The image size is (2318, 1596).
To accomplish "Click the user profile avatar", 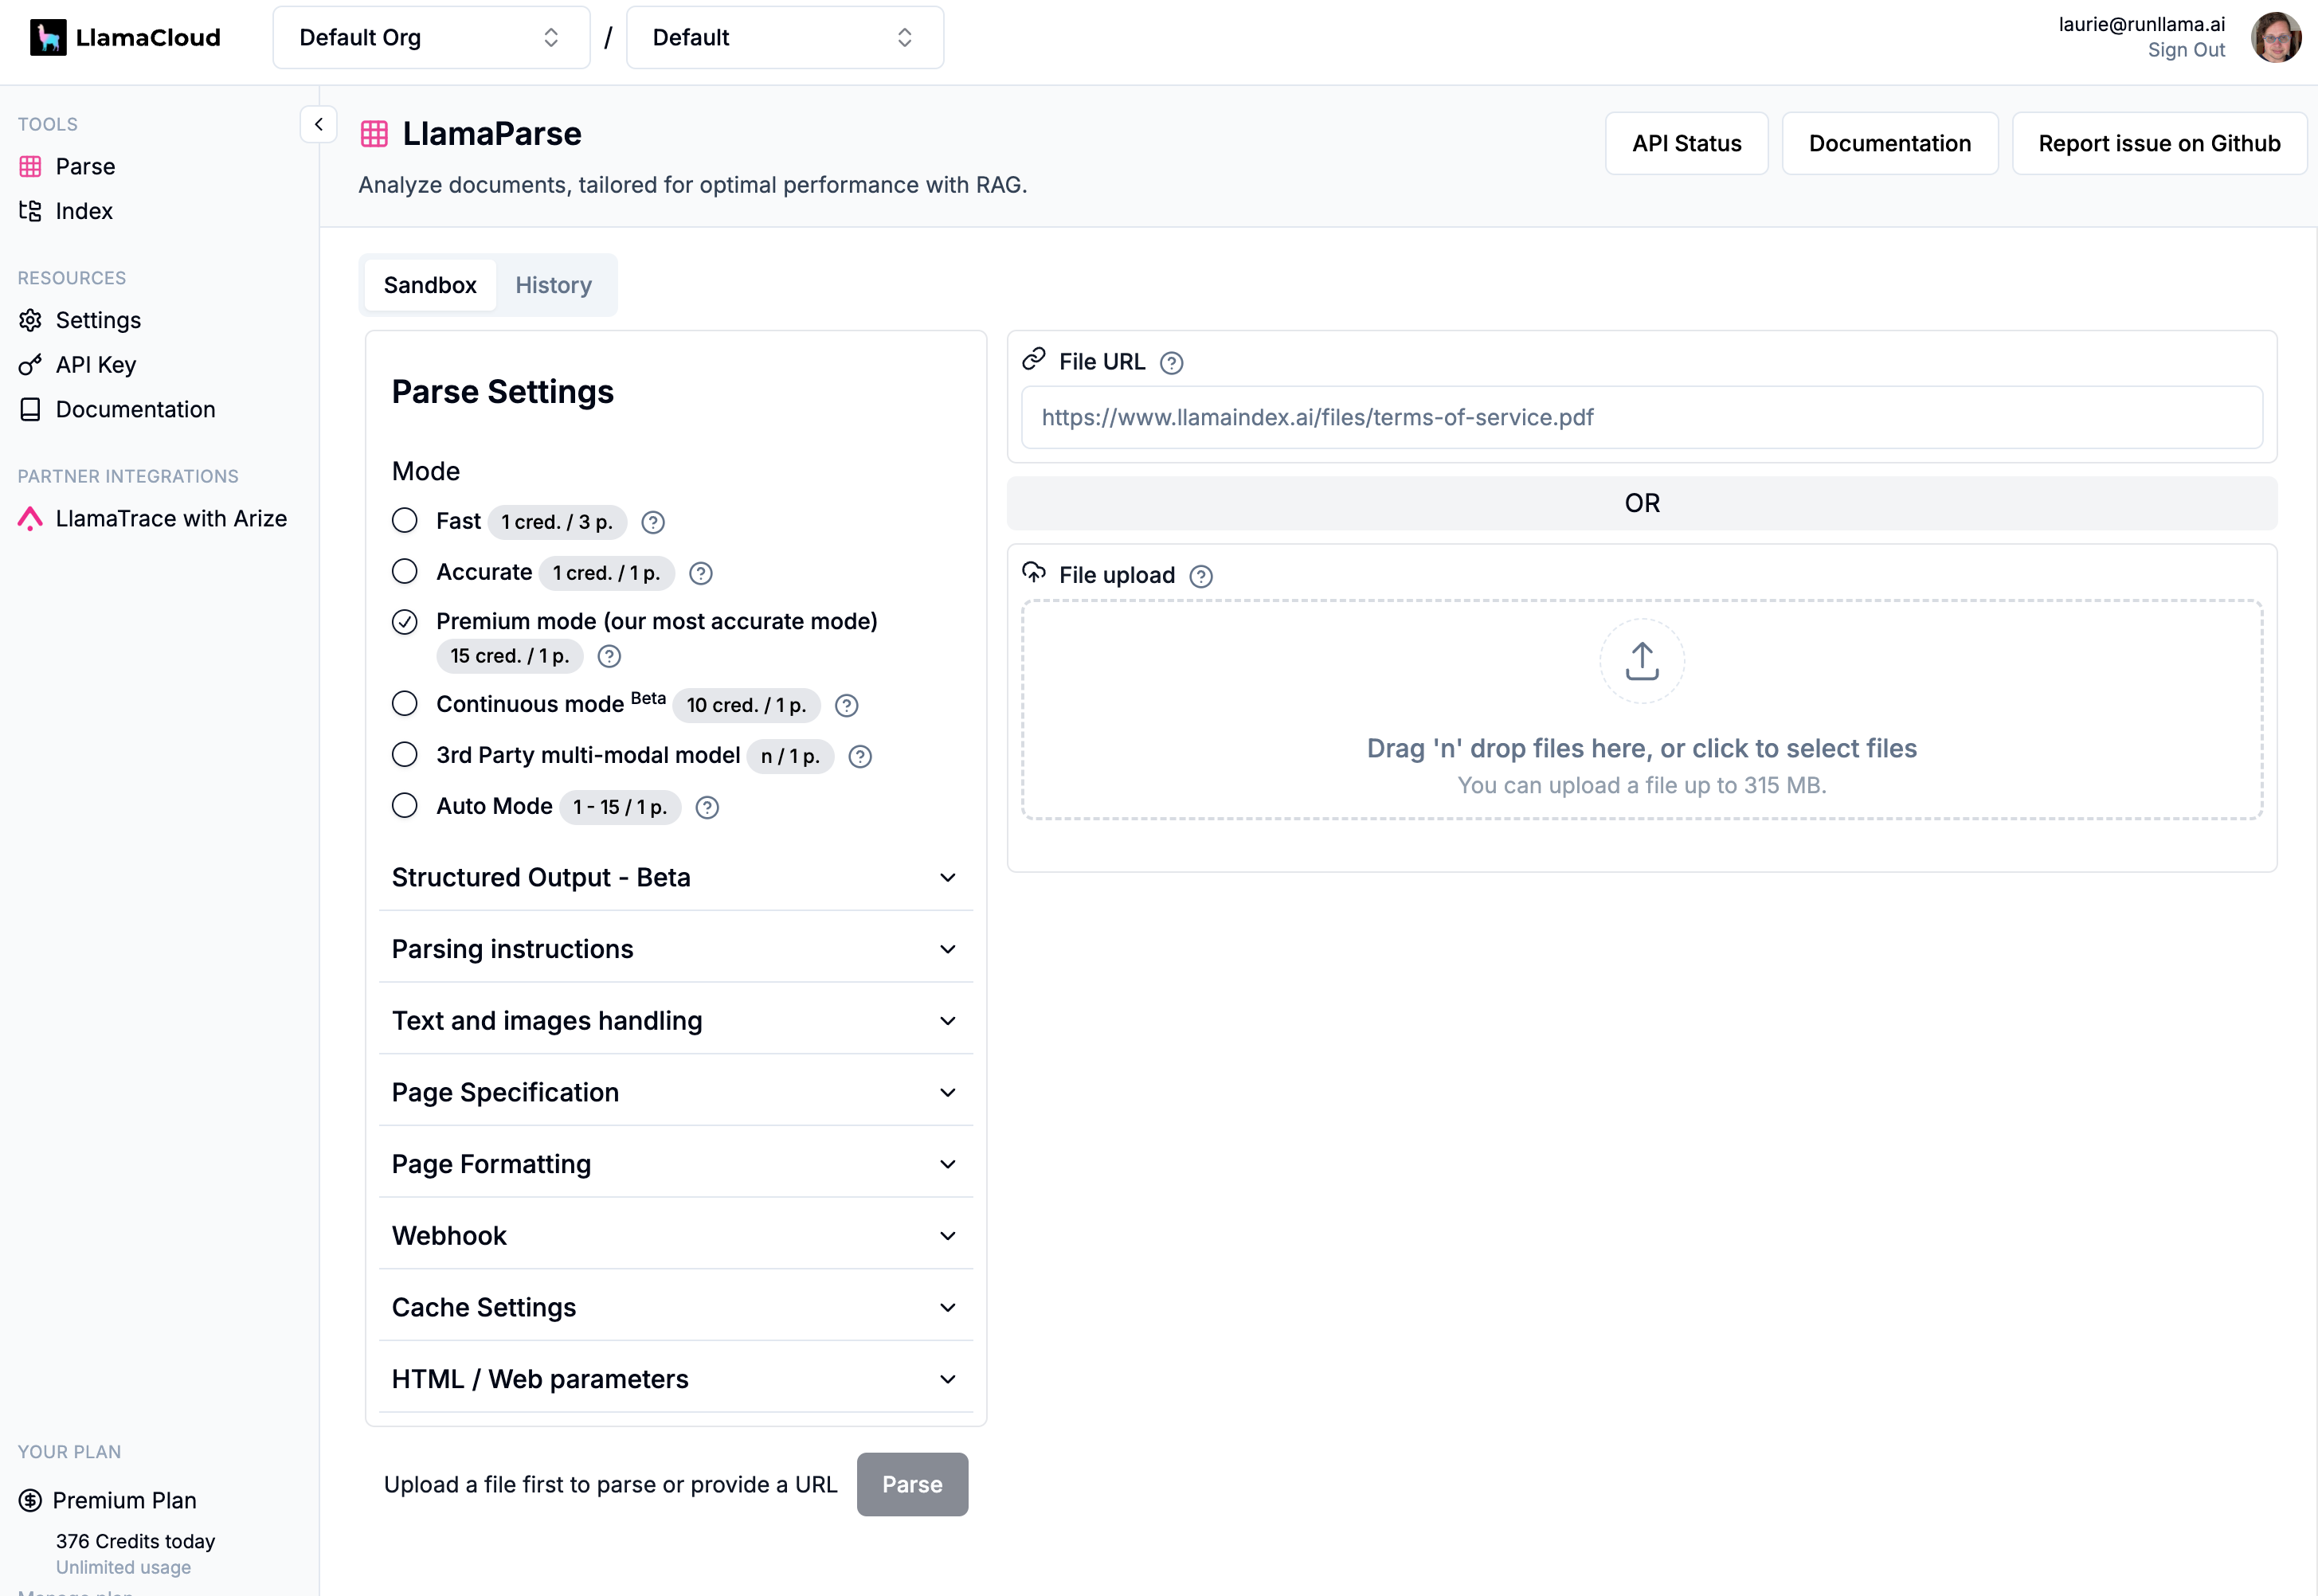I will click(2276, 37).
